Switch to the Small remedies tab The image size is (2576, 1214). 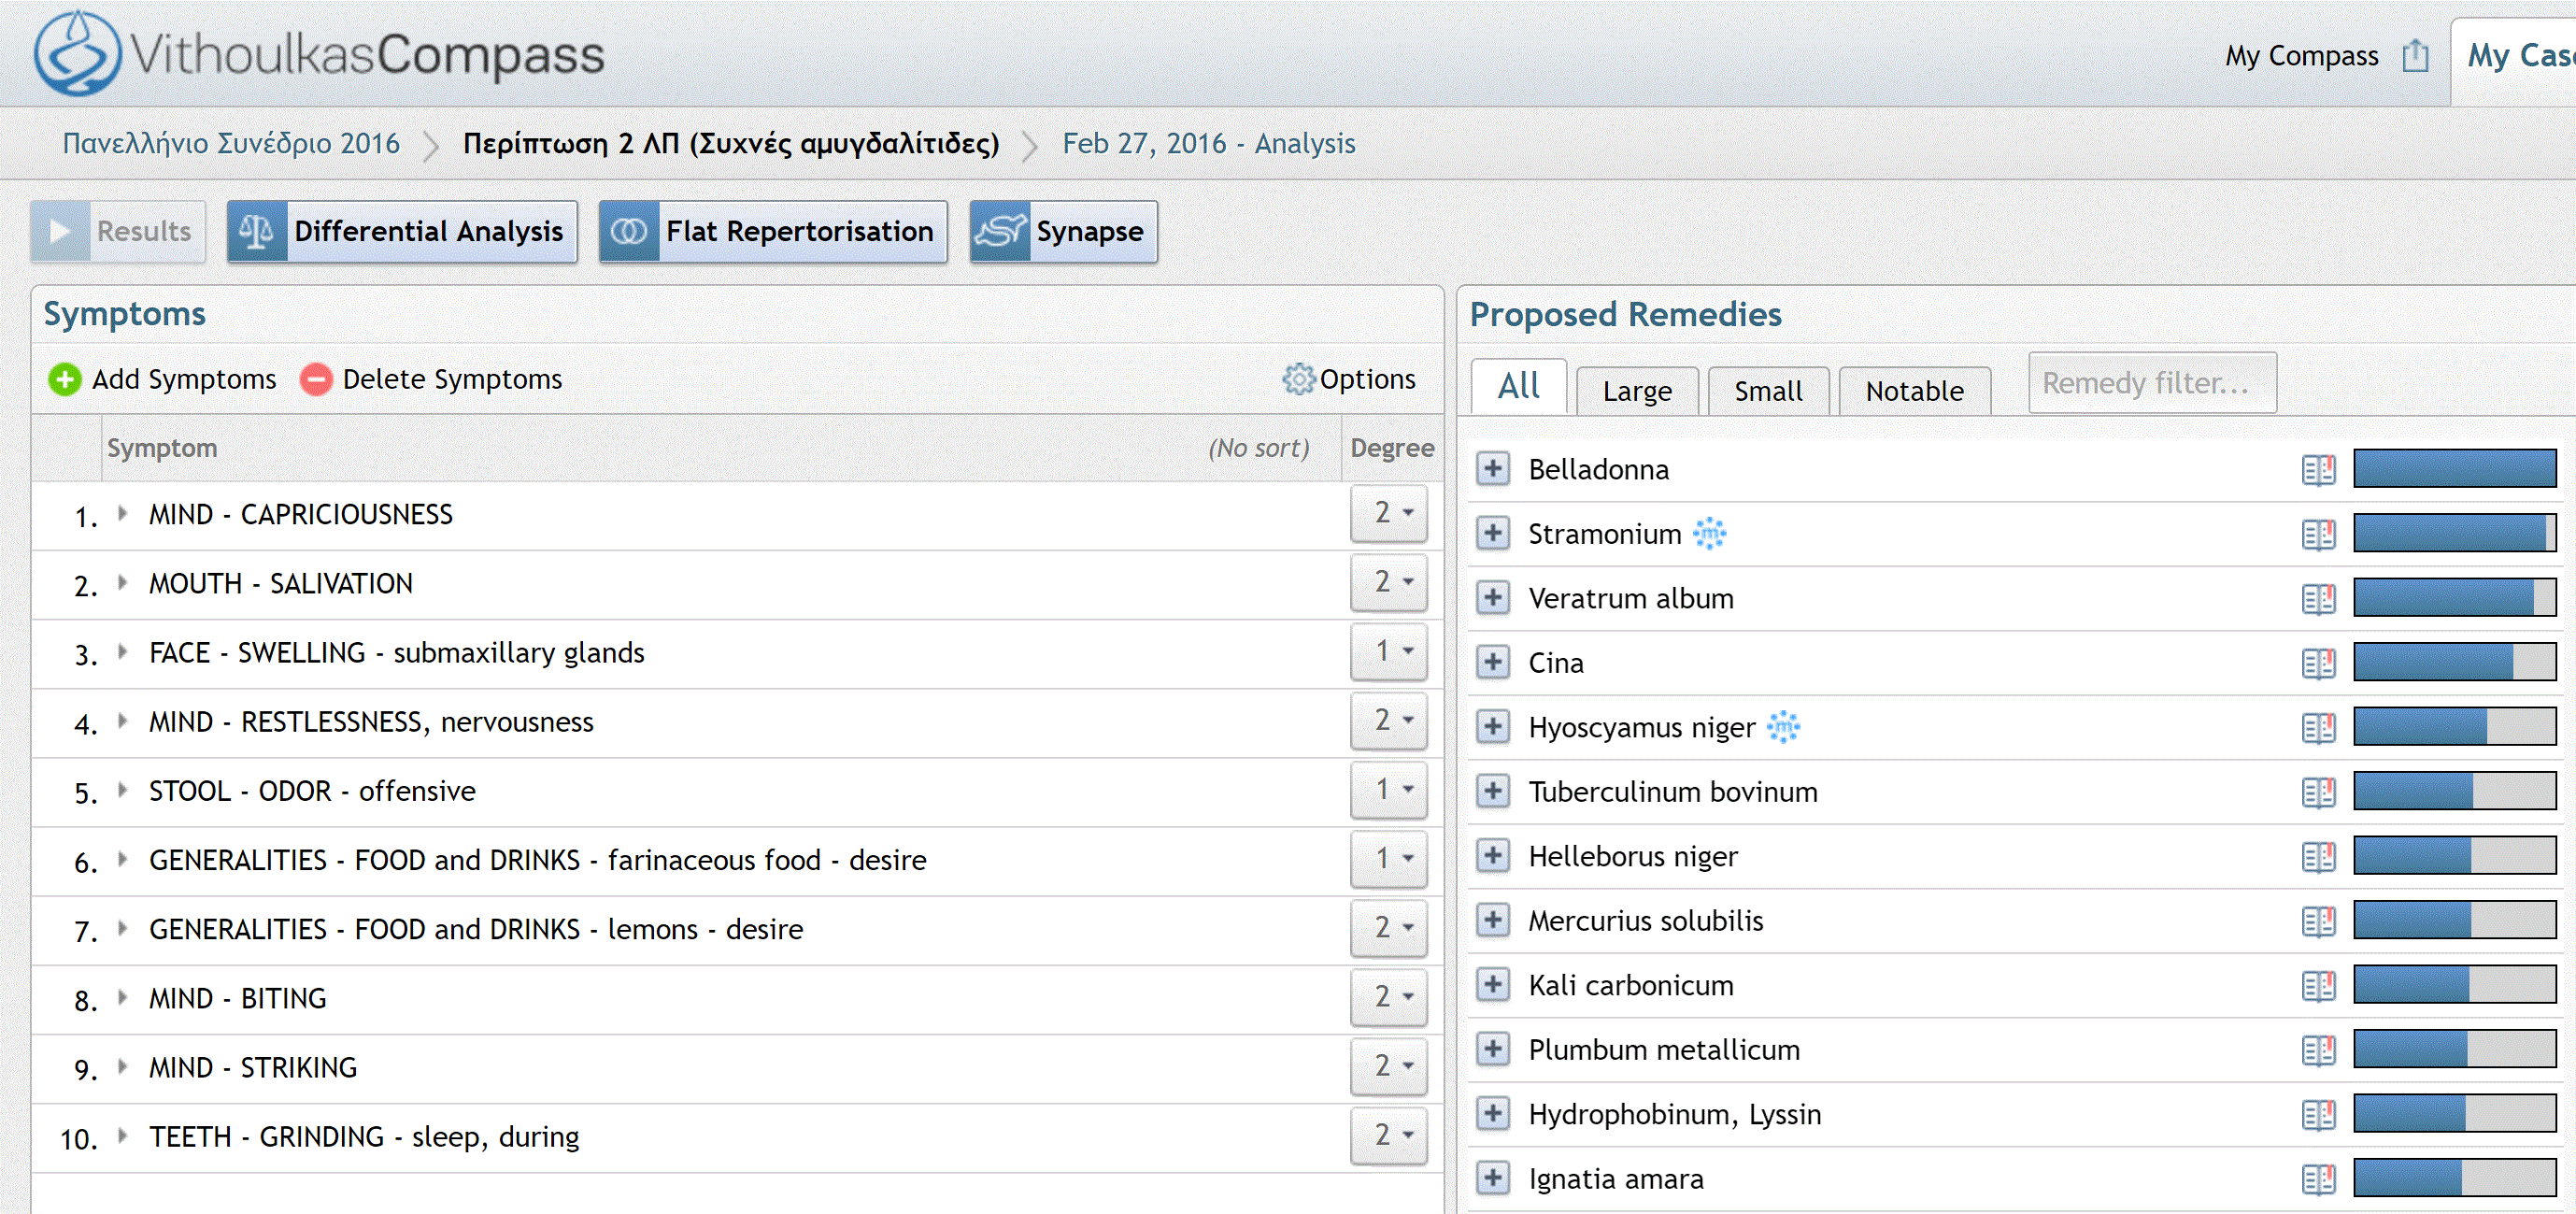tap(1768, 391)
